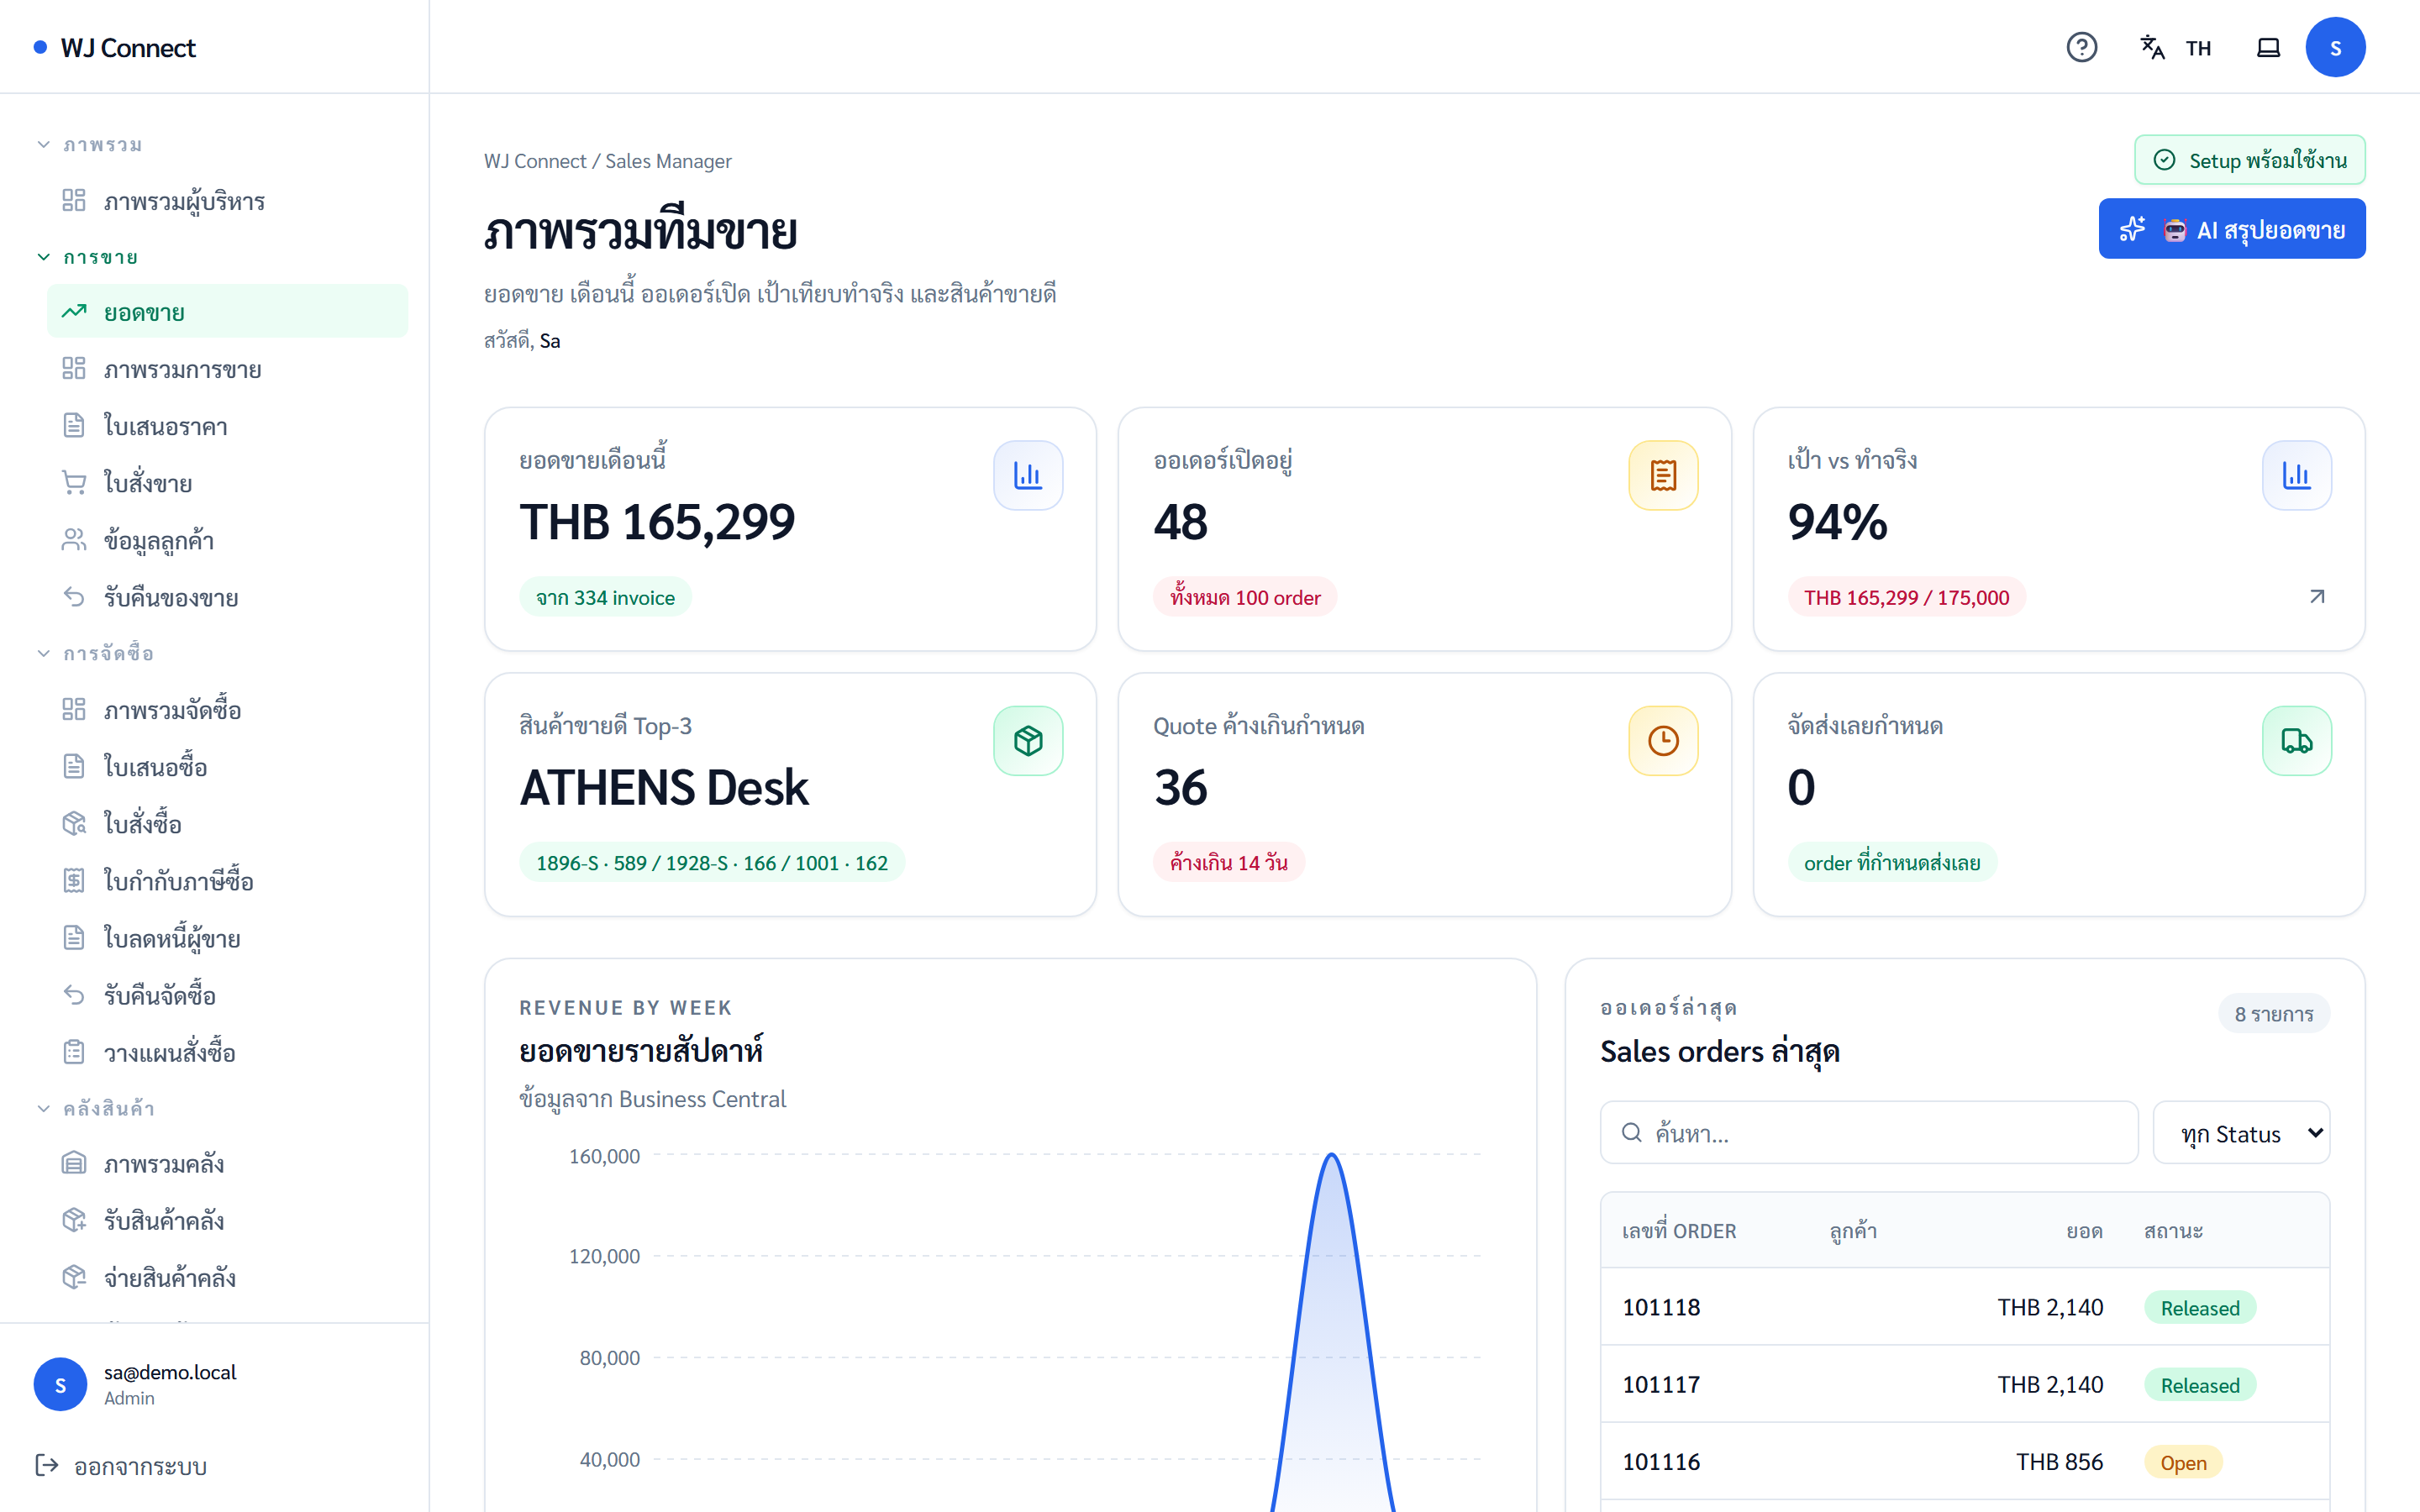Screen dimensions: 2420x1512
Task: Open รับคืนจัดซื้อ menu item
Action: tap(227, 995)
